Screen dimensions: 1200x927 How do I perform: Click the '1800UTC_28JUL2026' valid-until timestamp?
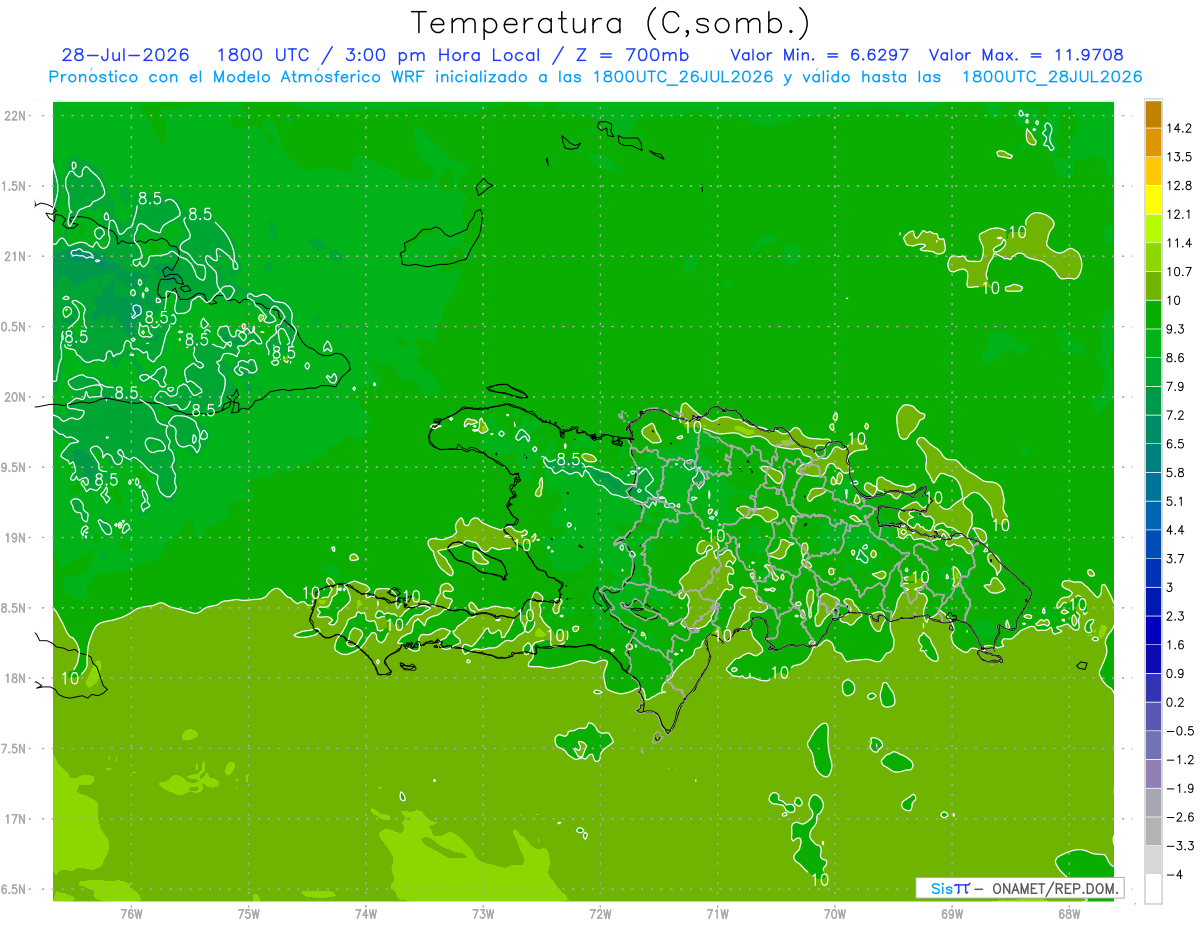click(1052, 77)
